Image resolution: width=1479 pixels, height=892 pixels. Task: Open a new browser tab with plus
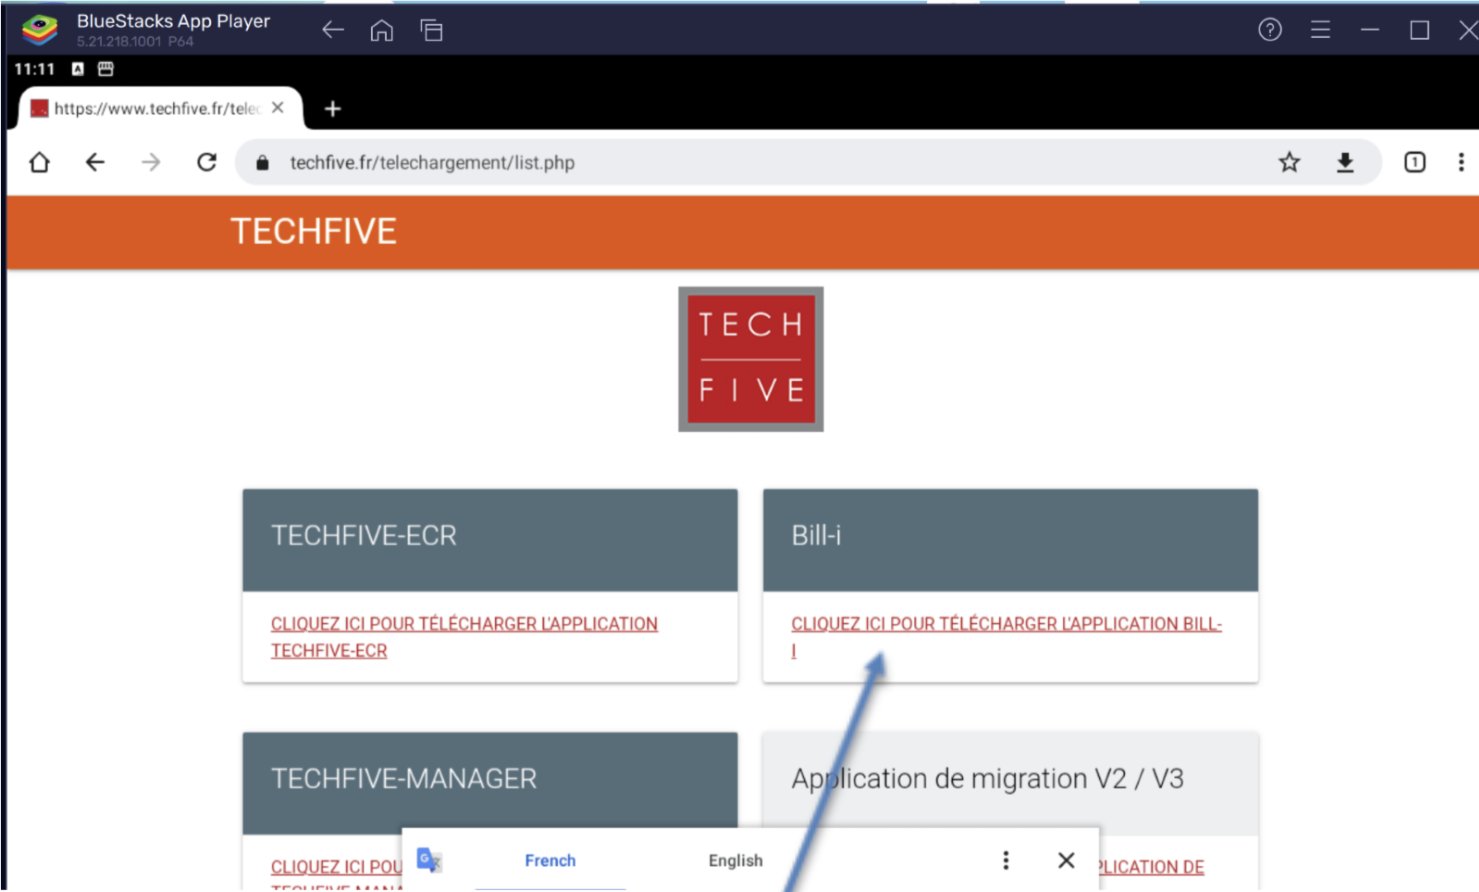[x=333, y=108]
